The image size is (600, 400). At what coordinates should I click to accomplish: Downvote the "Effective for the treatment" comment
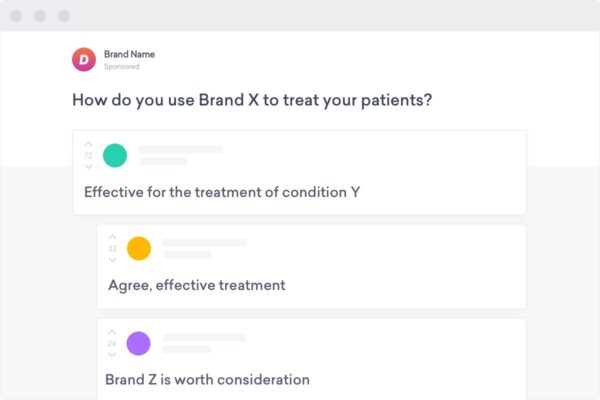pos(88,167)
